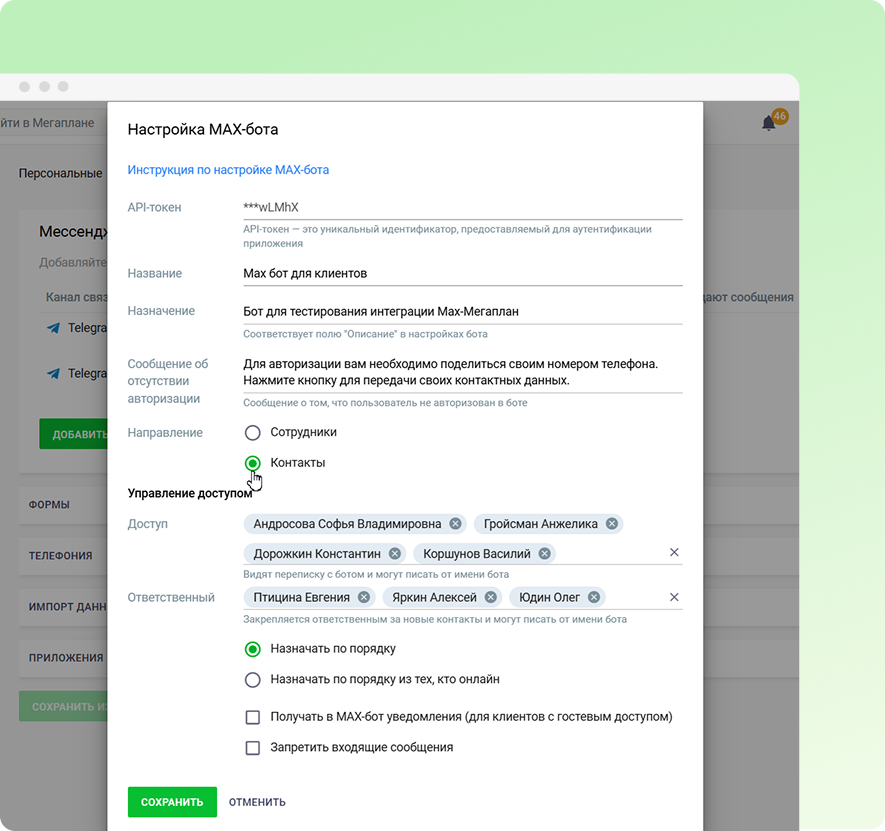
Task: Click the faded СОХРАНИТЬ button behind the dialog
Action: pyautogui.click(x=63, y=706)
